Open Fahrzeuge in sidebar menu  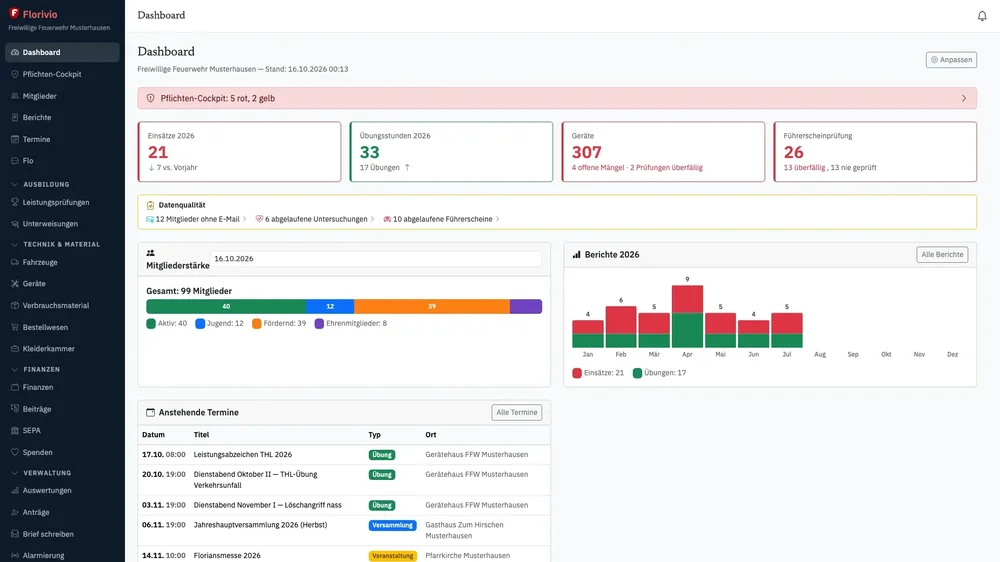[62, 262]
